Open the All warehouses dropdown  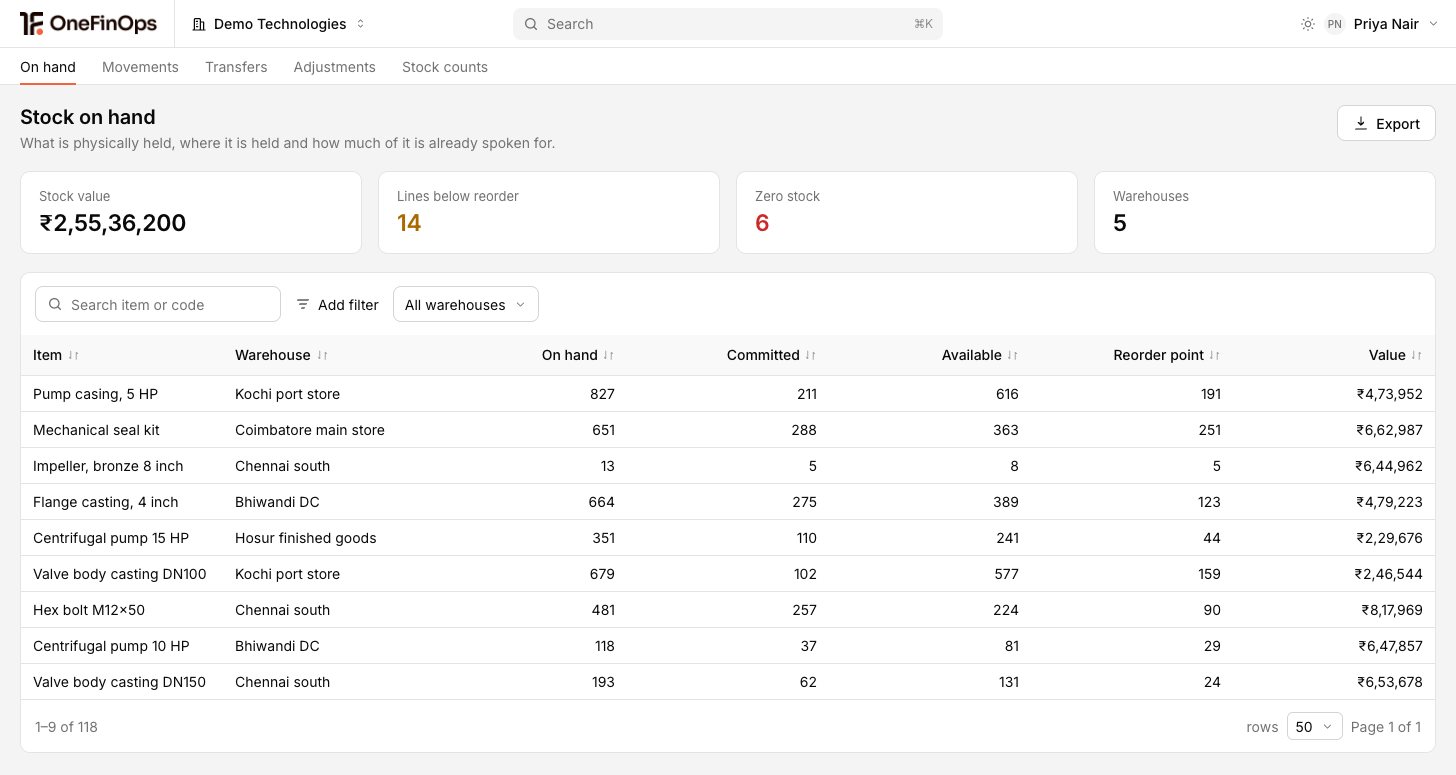(466, 304)
